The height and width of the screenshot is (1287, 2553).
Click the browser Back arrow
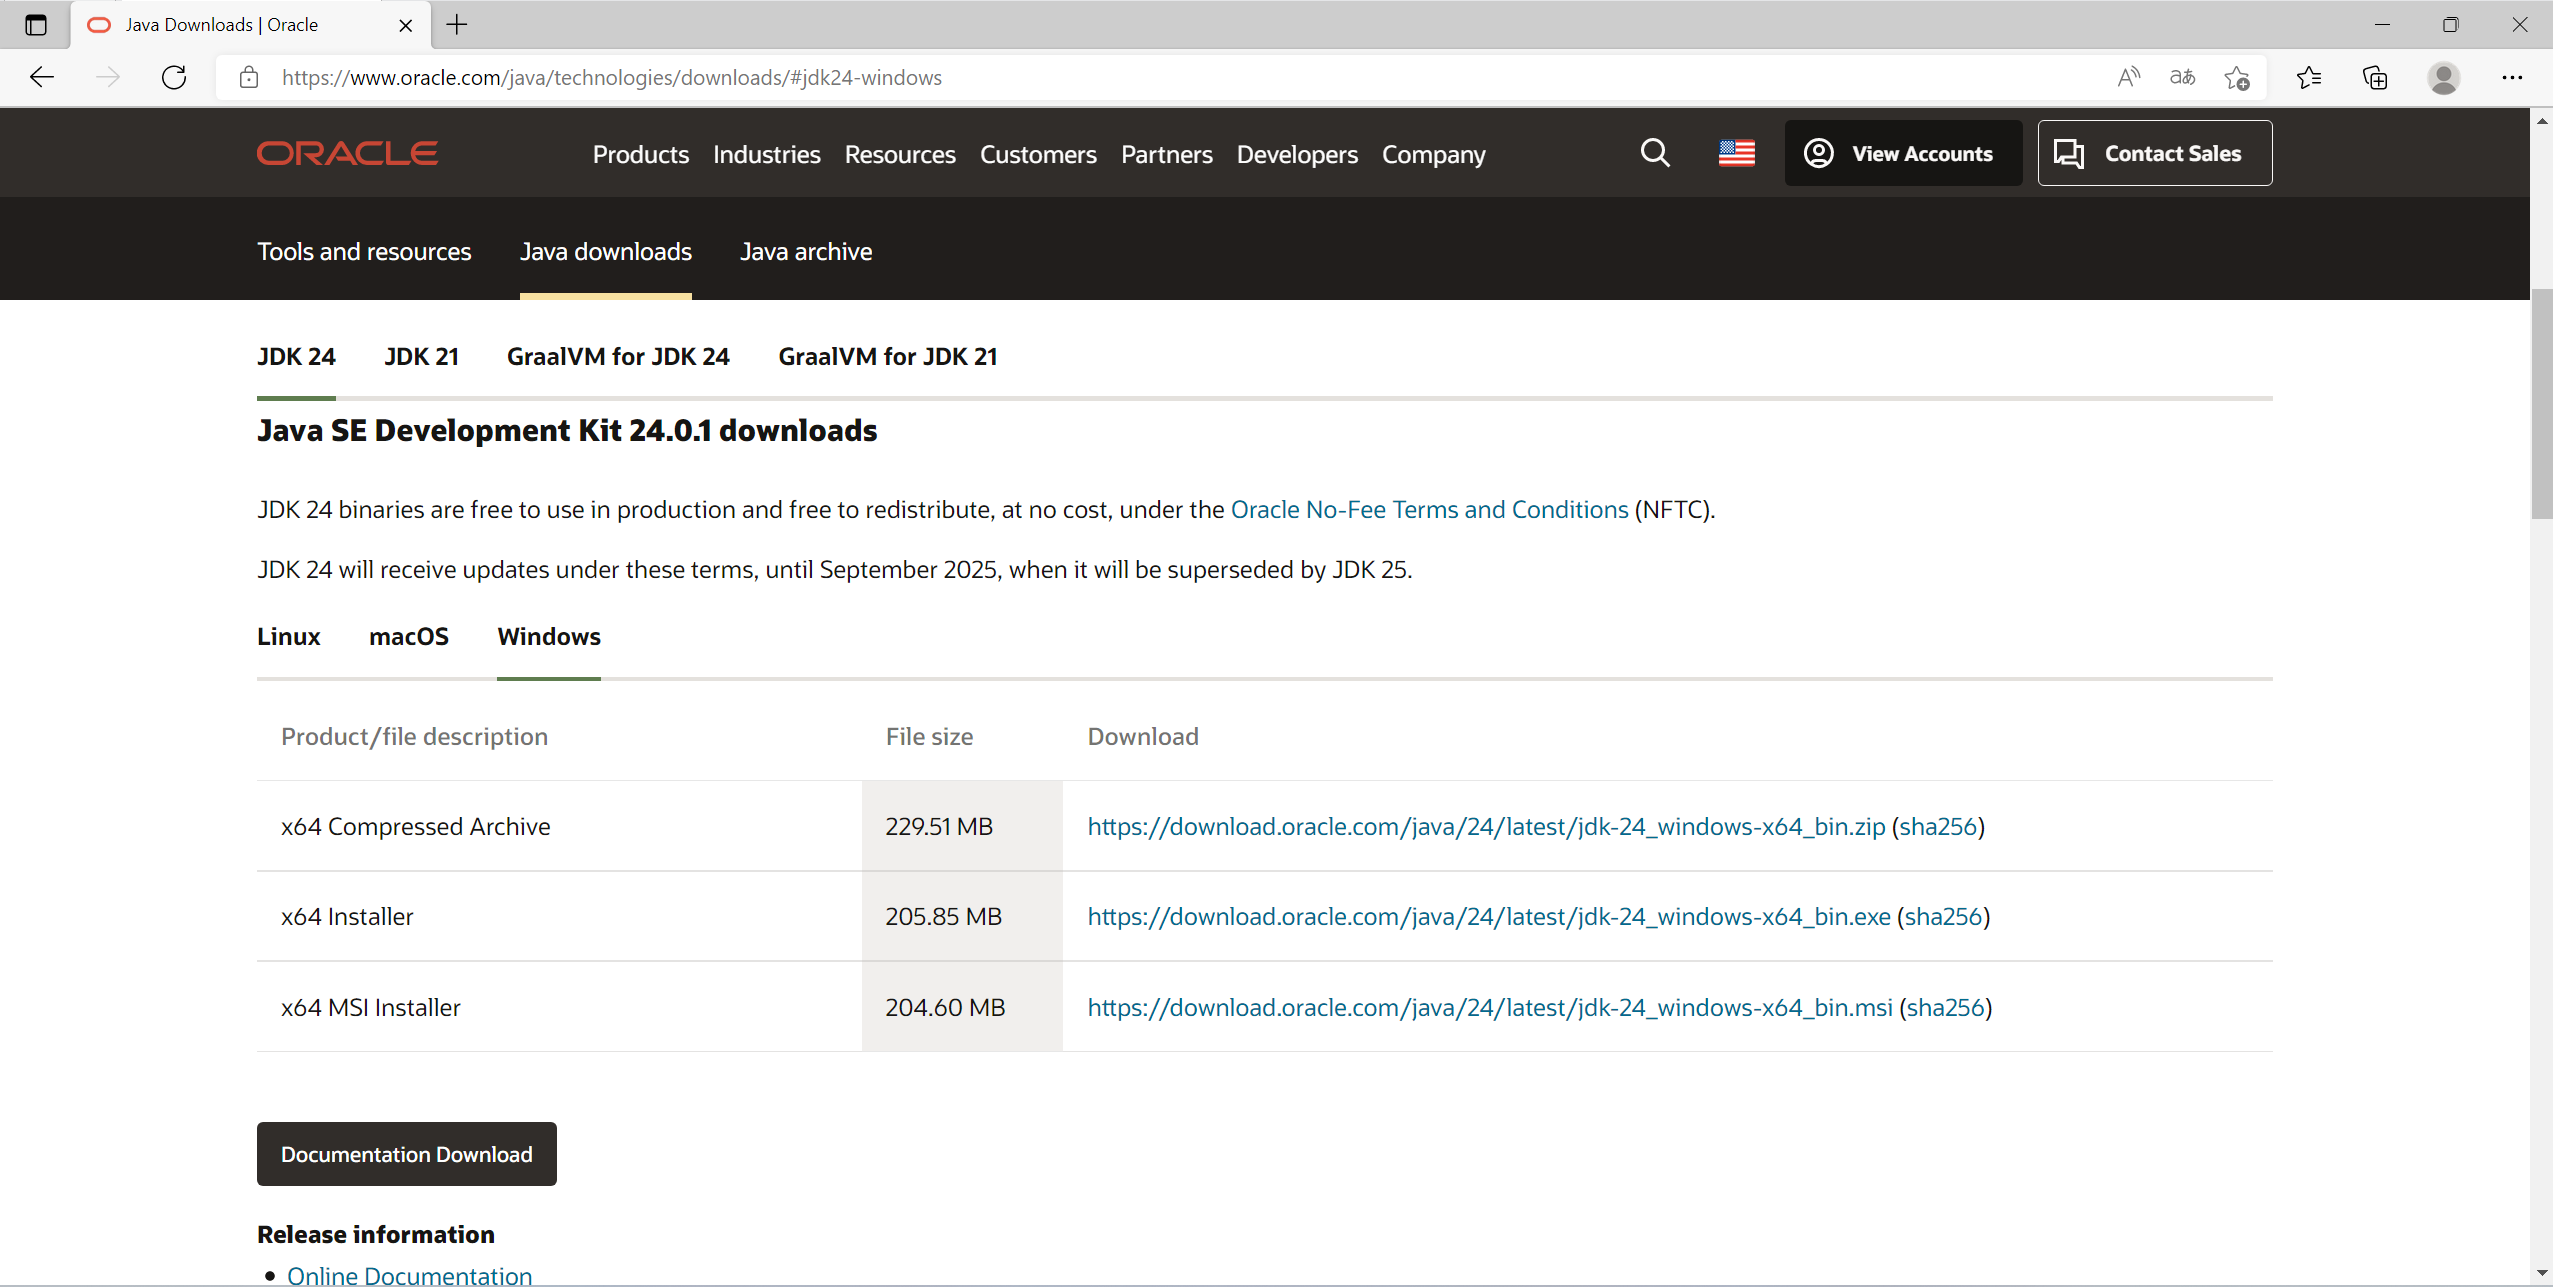42,77
